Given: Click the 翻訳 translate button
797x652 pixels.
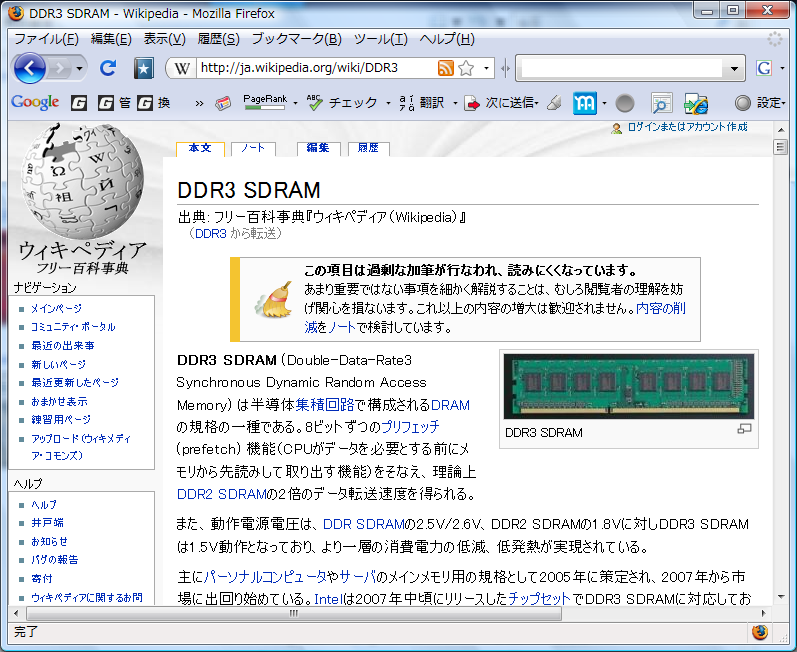Looking at the screenshot, I should [422, 103].
